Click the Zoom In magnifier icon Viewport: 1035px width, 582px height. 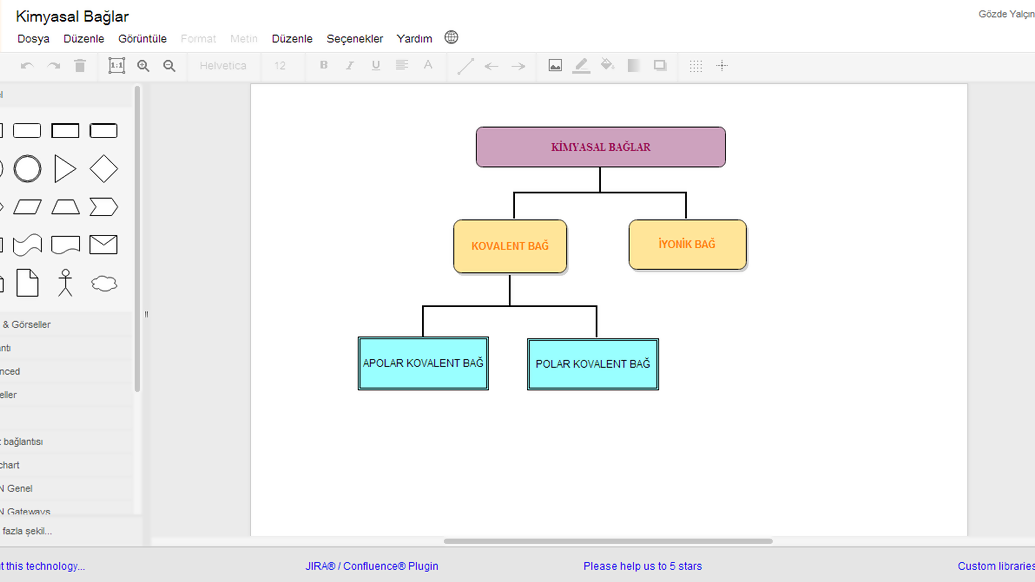(144, 65)
